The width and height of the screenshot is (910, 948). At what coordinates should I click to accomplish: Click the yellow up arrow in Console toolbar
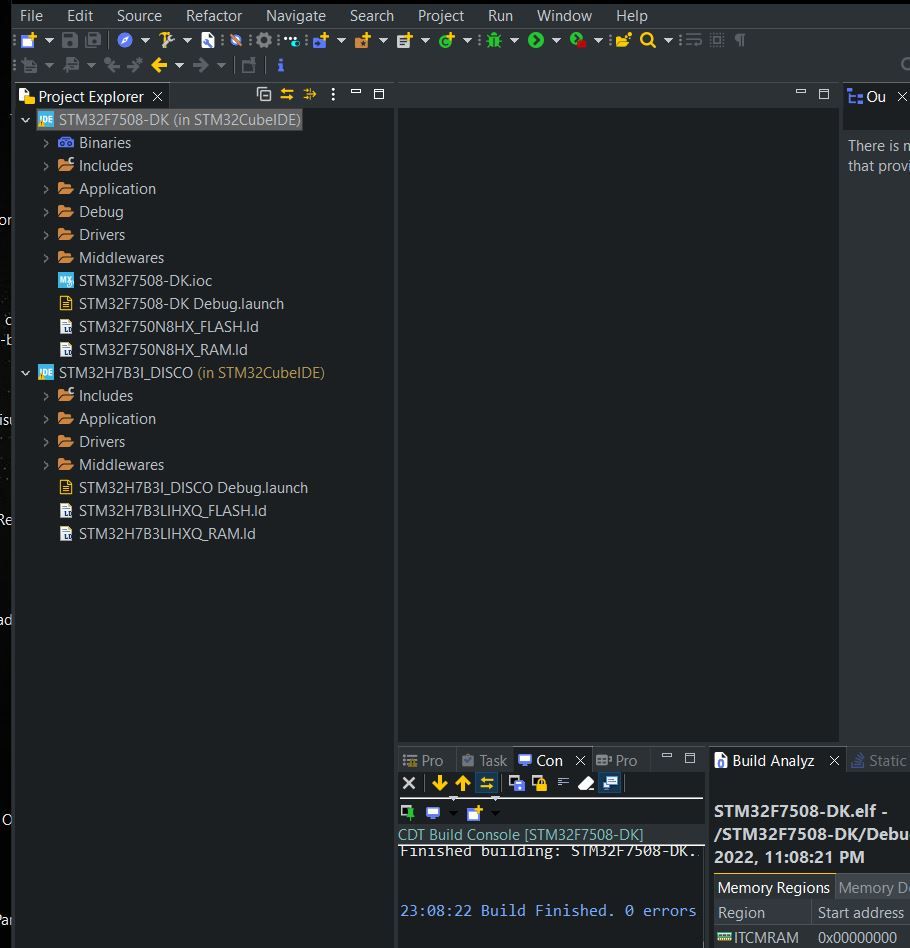point(463,784)
